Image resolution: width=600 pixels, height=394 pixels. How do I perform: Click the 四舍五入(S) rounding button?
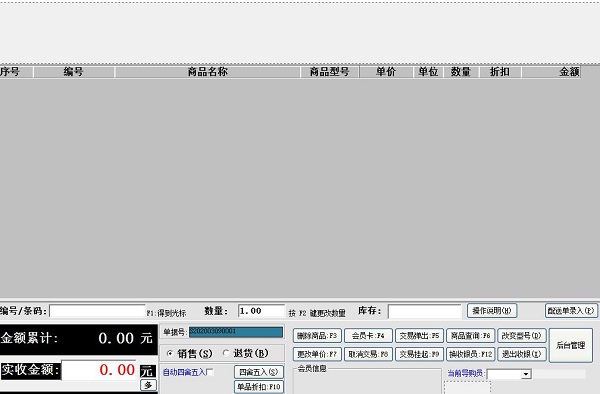[259, 372]
